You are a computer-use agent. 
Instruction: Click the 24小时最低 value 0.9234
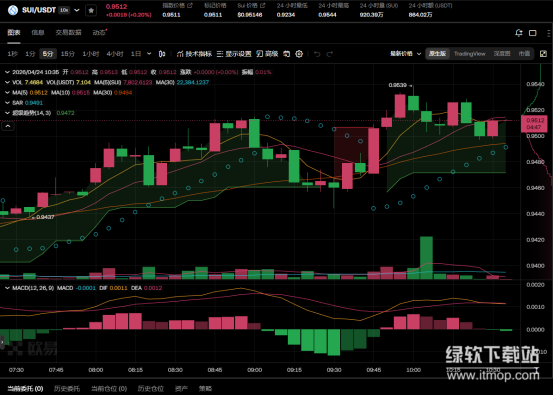(286, 15)
